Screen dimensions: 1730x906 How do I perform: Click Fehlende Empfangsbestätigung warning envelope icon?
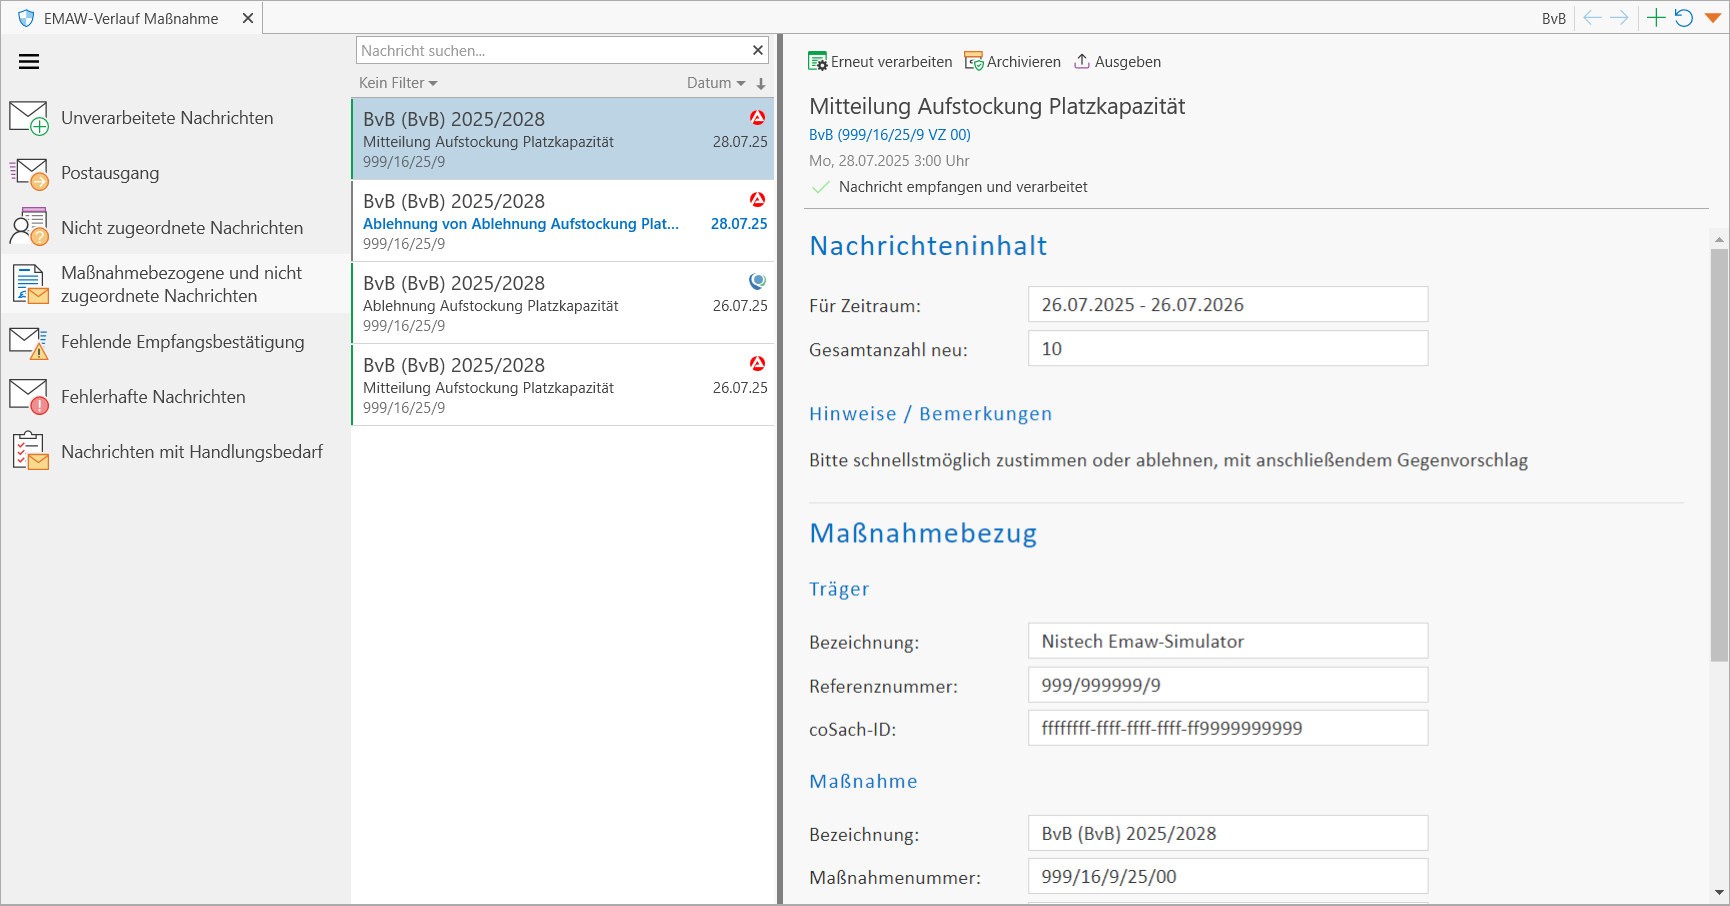[29, 343]
